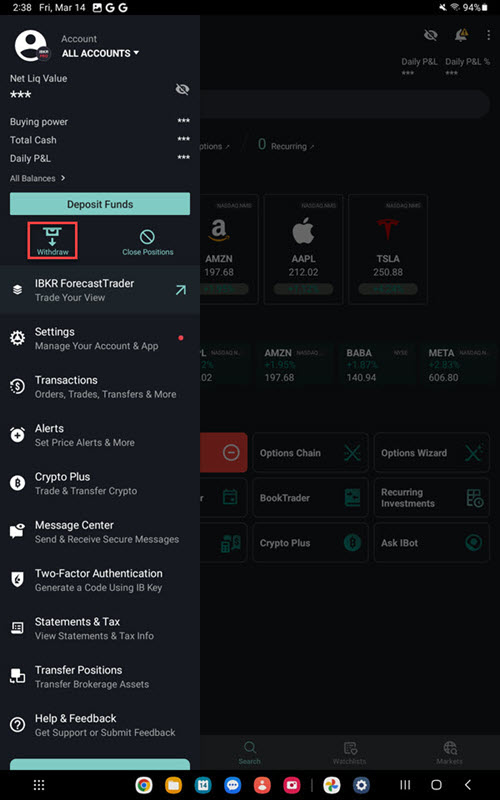Tap the Buying power row
Image resolution: width=500 pixels, height=800 pixels.
tap(100, 121)
